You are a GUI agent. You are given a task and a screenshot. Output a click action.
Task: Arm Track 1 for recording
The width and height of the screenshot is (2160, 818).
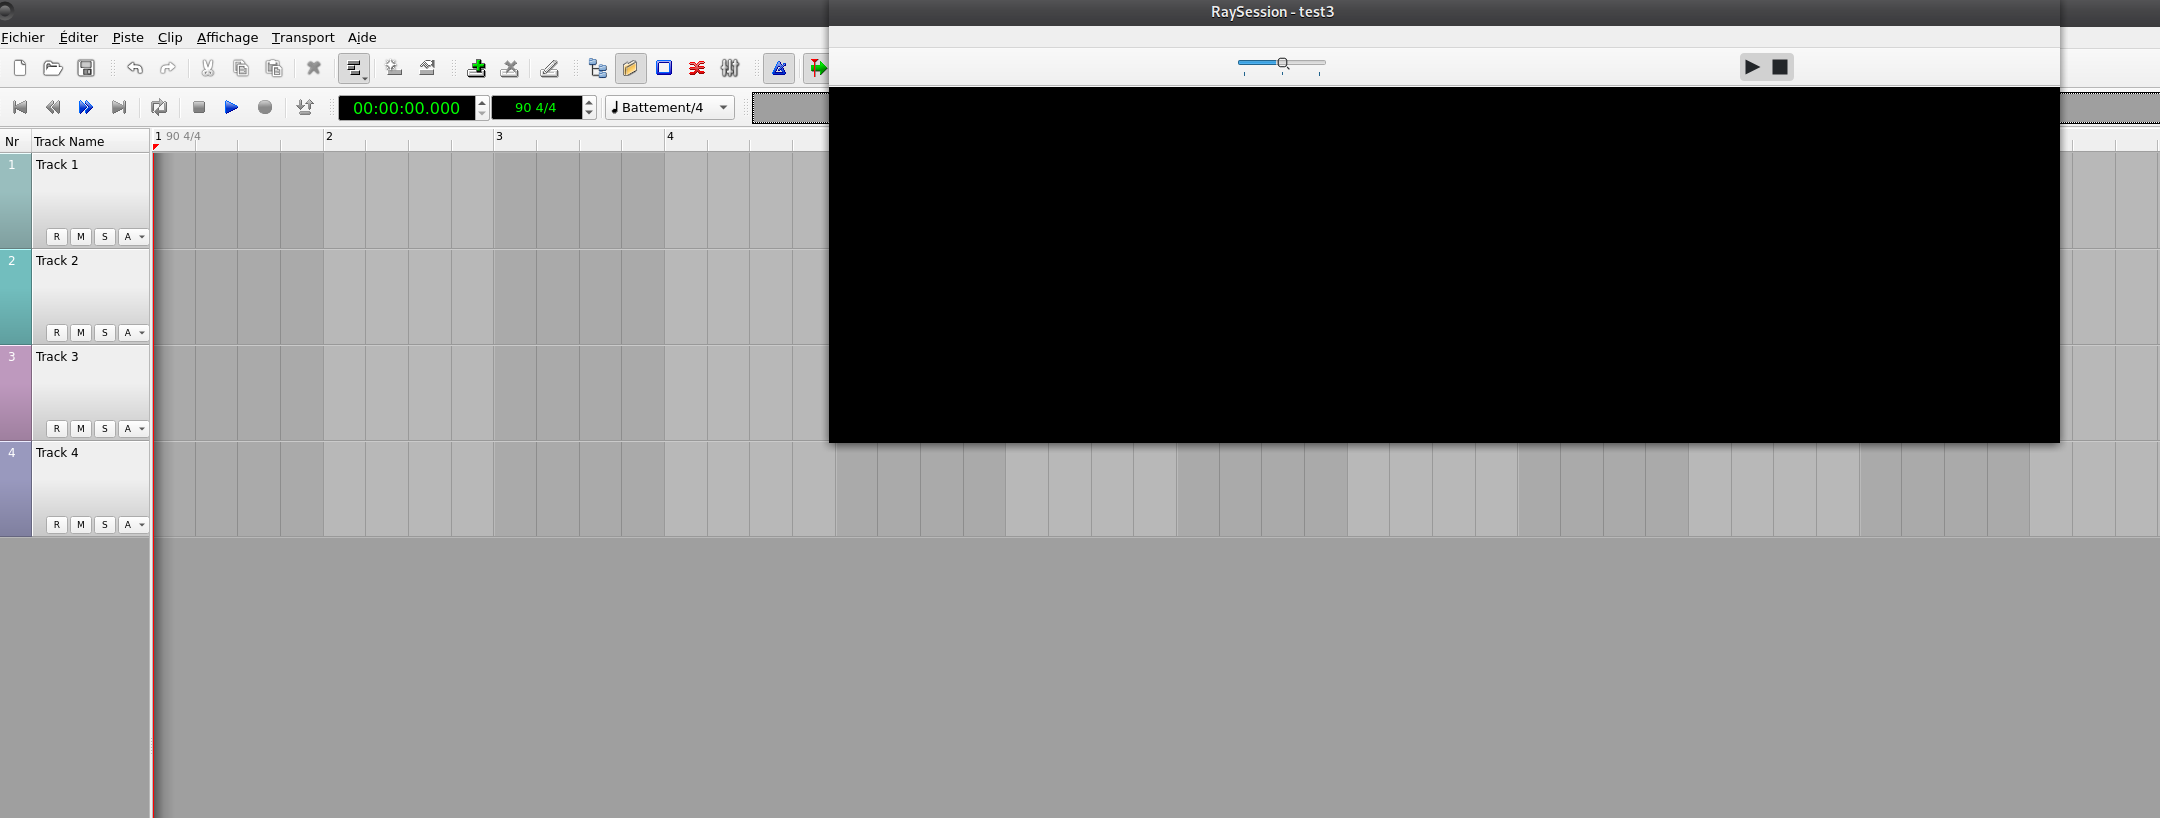point(57,237)
